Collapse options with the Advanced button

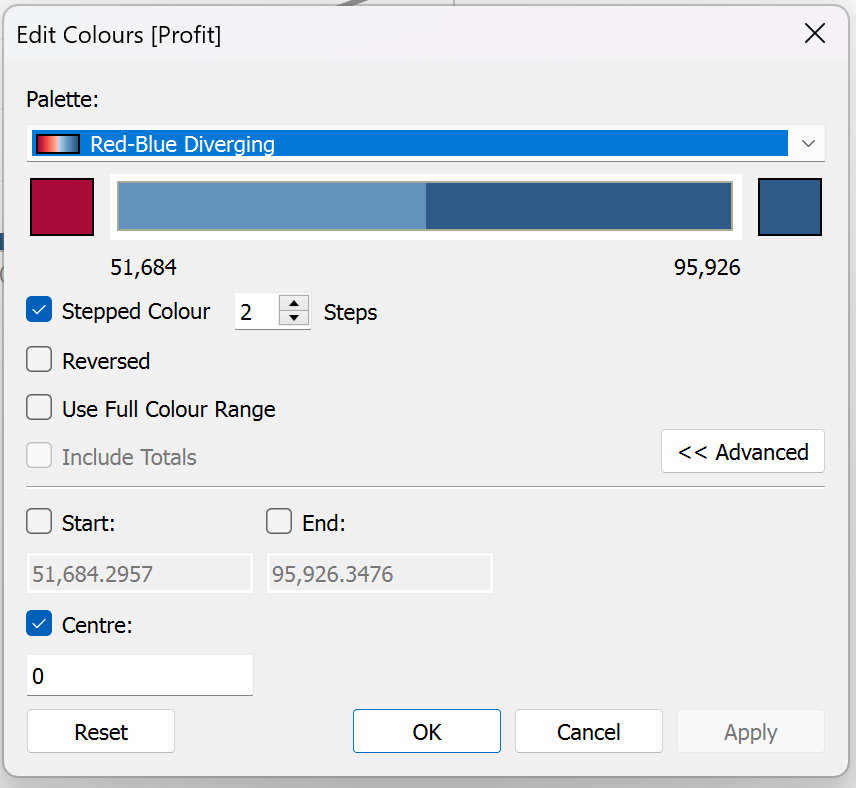pos(742,452)
